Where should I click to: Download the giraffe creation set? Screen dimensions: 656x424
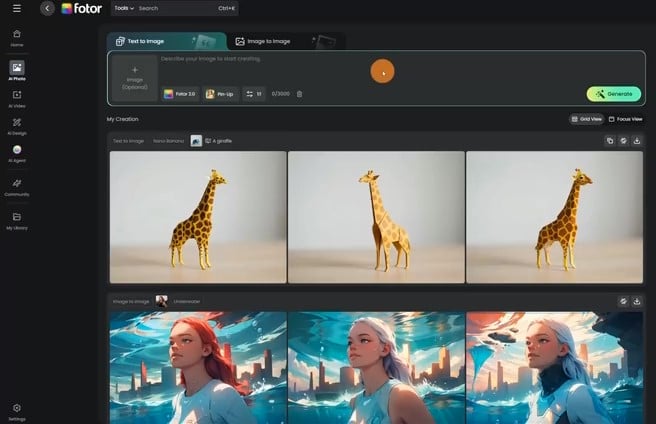point(637,141)
